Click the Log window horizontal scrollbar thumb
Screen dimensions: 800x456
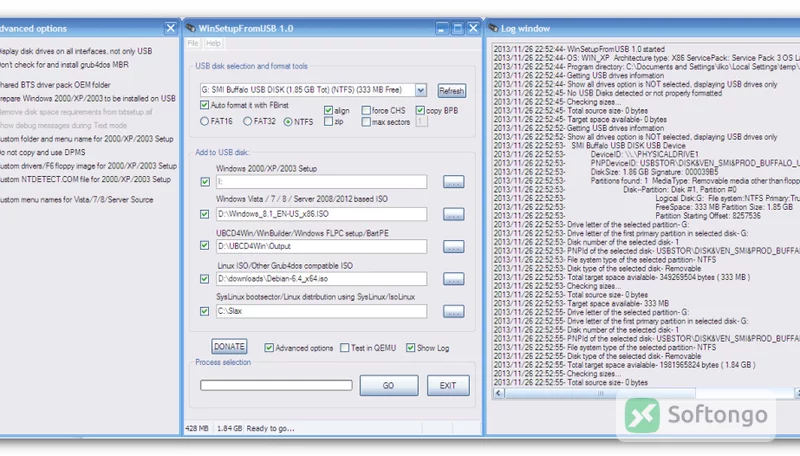[601, 393]
